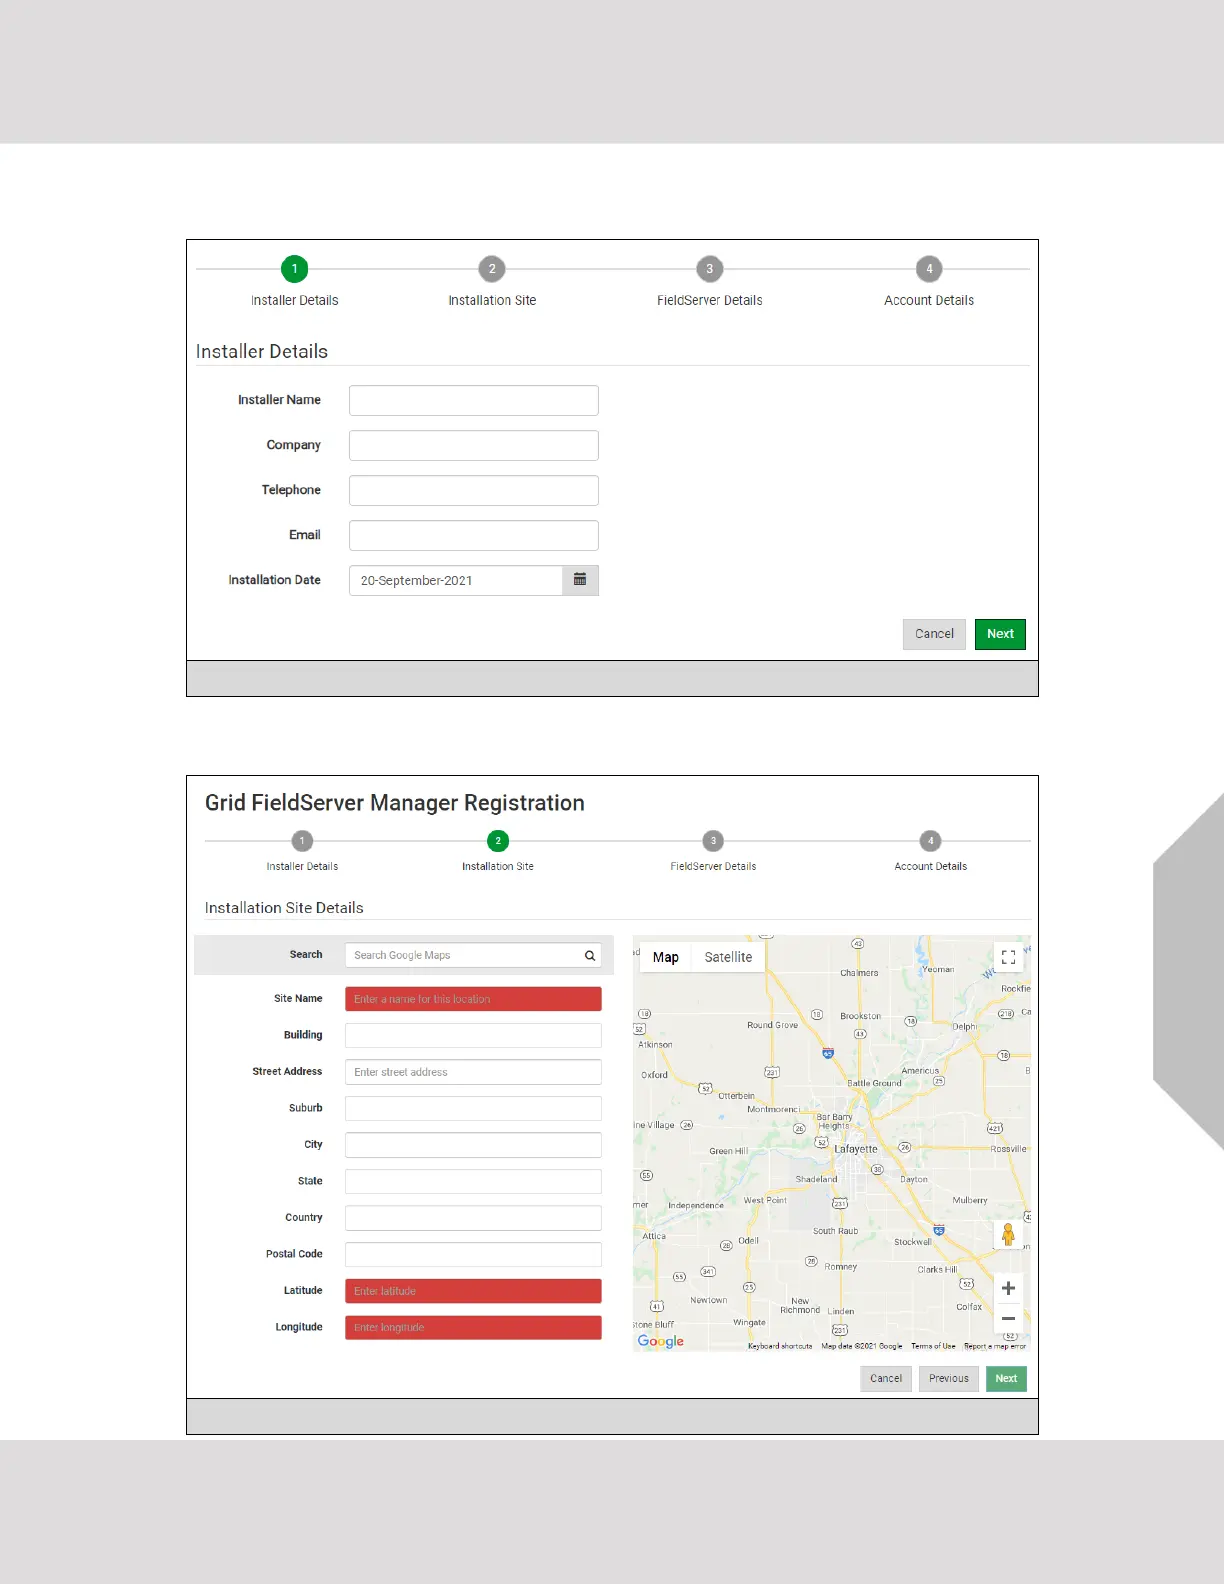
Task: Click Next in the Installer Details form
Action: [1000, 634]
